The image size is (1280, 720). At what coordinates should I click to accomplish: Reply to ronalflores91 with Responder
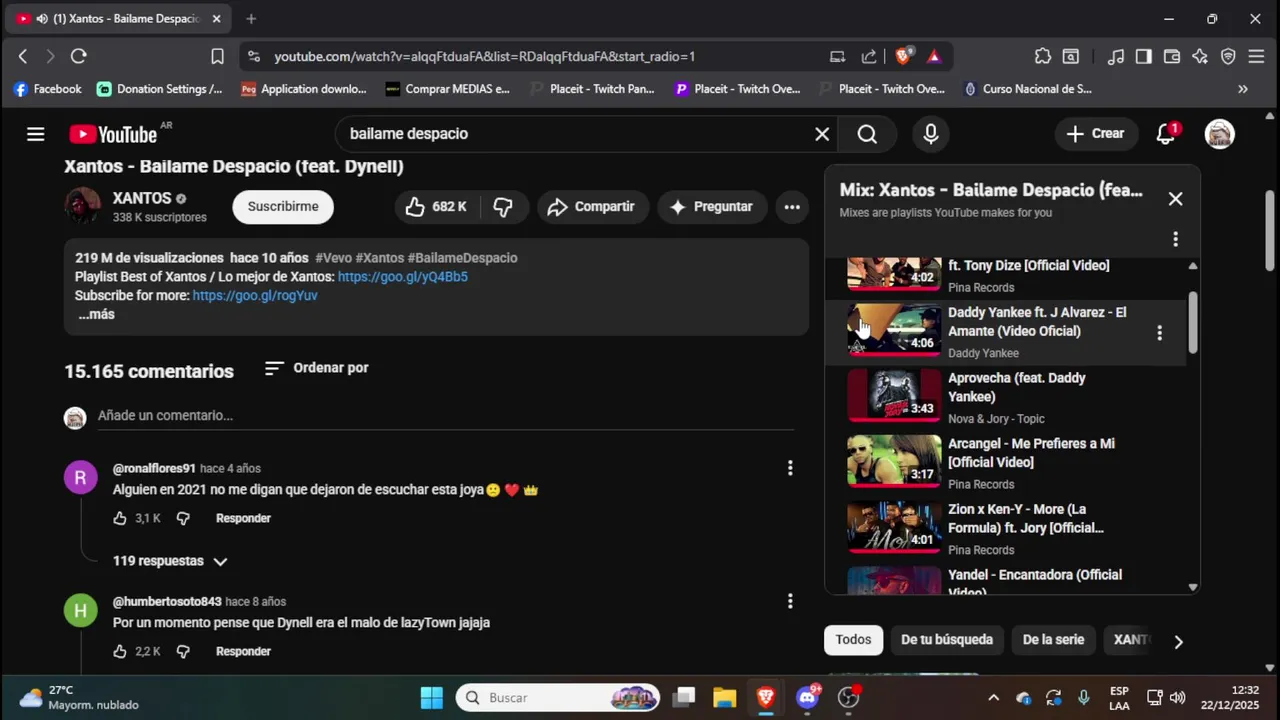coord(243,518)
